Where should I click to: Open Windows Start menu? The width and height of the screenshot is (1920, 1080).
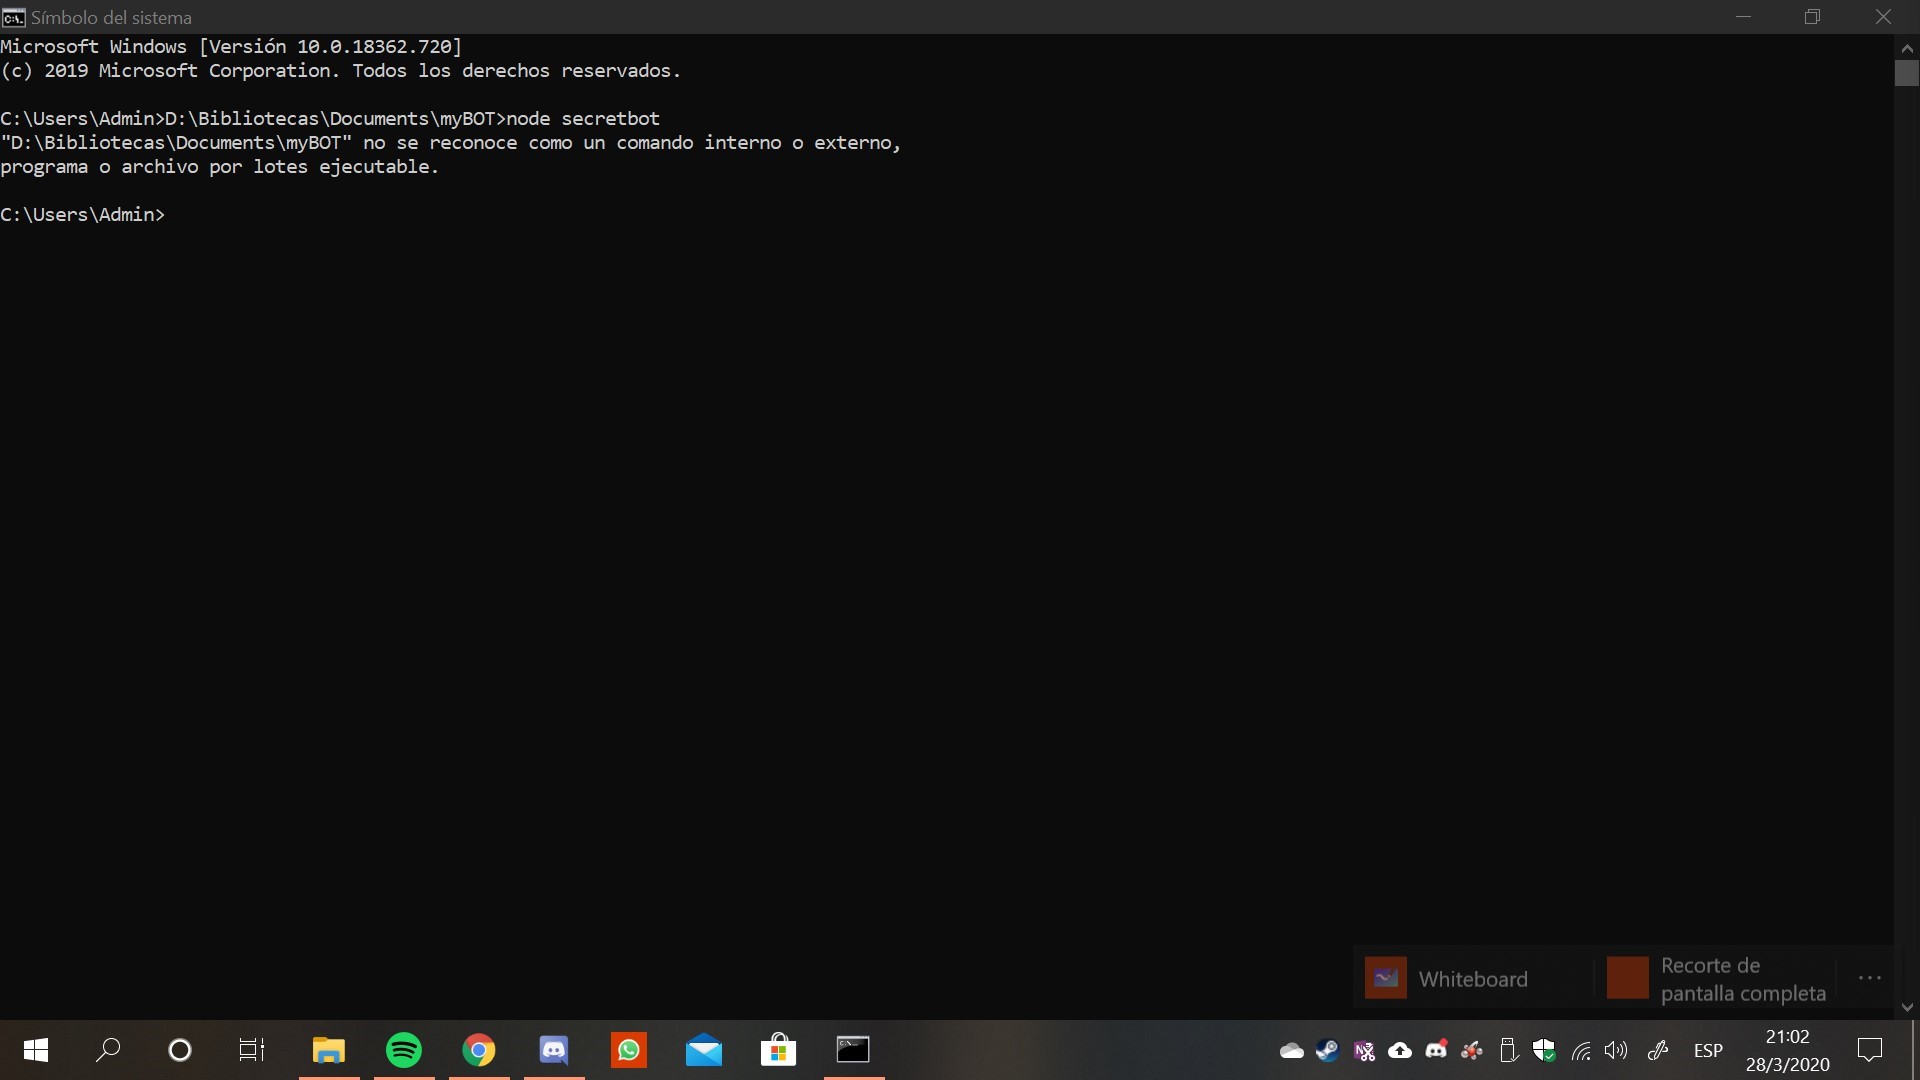click(36, 1050)
